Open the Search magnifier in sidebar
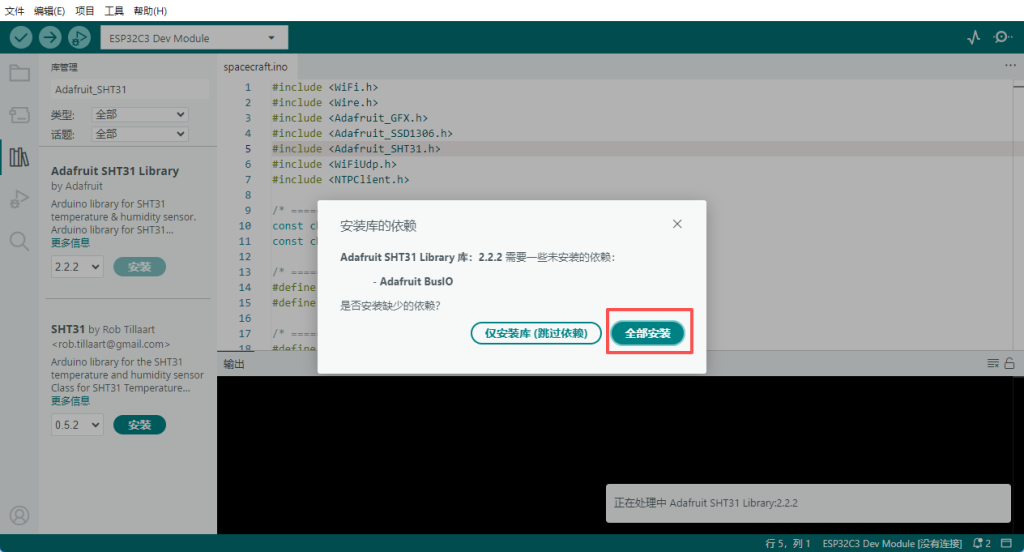1024x552 pixels. 19,241
